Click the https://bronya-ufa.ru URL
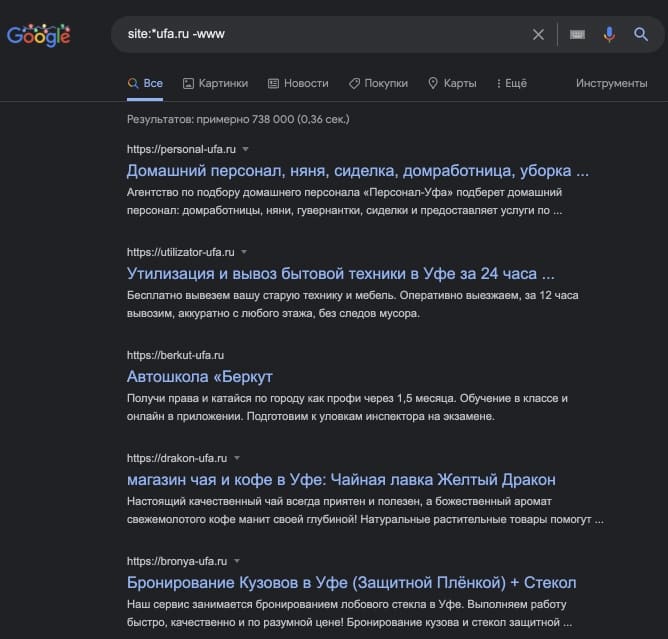Viewport: 668px width, 639px height. pos(177,561)
